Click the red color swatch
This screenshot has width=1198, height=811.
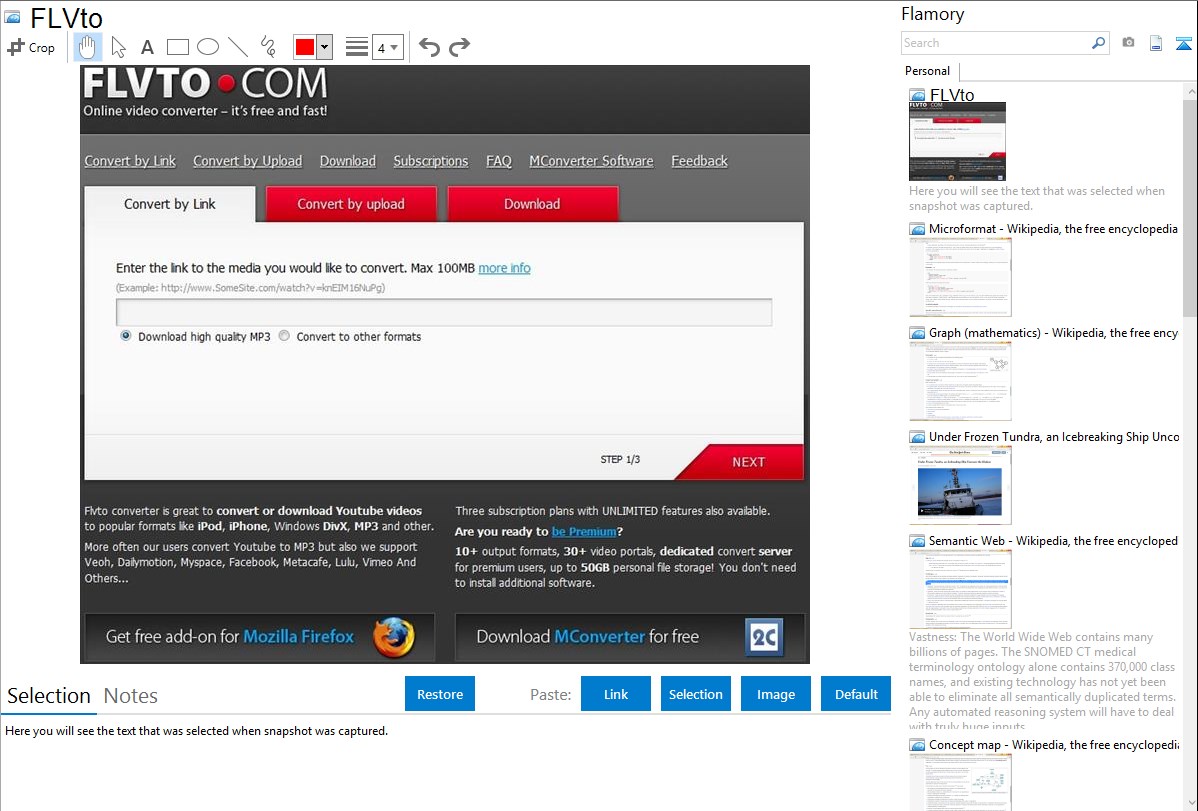(x=305, y=47)
